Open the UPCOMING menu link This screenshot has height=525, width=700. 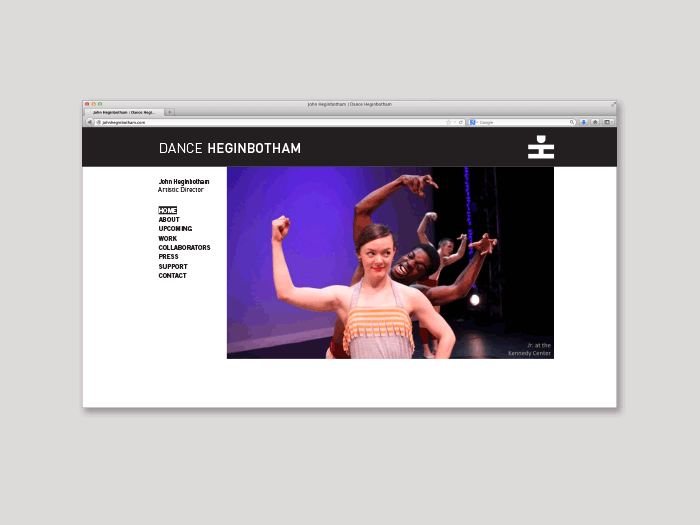[x=175, y=229]
